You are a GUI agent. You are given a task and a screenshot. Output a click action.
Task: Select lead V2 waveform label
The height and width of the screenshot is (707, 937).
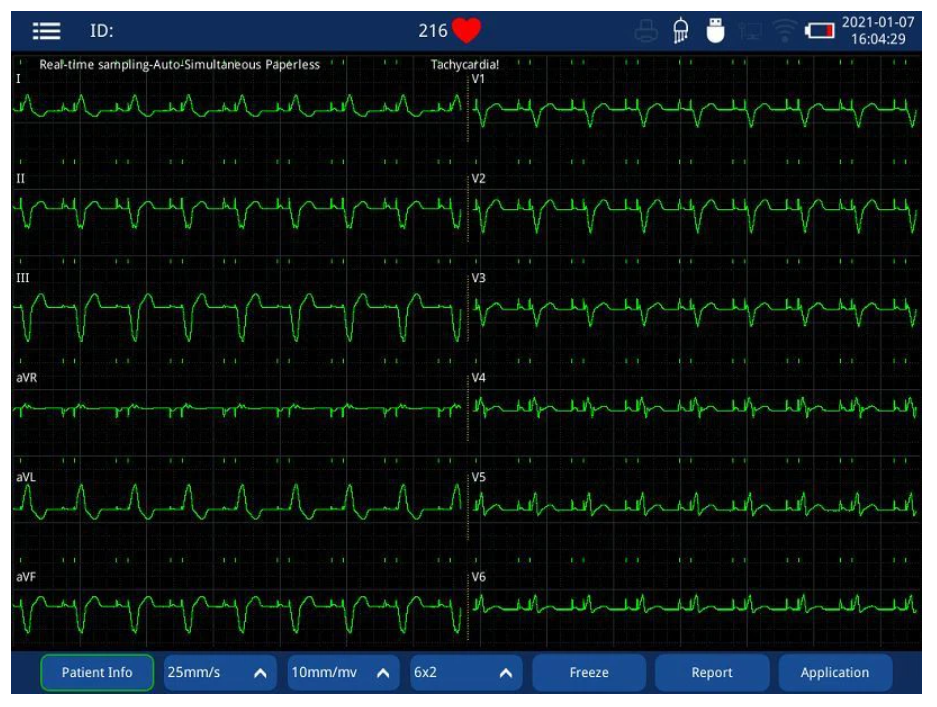pyautogui.click(x=479, y=179)
